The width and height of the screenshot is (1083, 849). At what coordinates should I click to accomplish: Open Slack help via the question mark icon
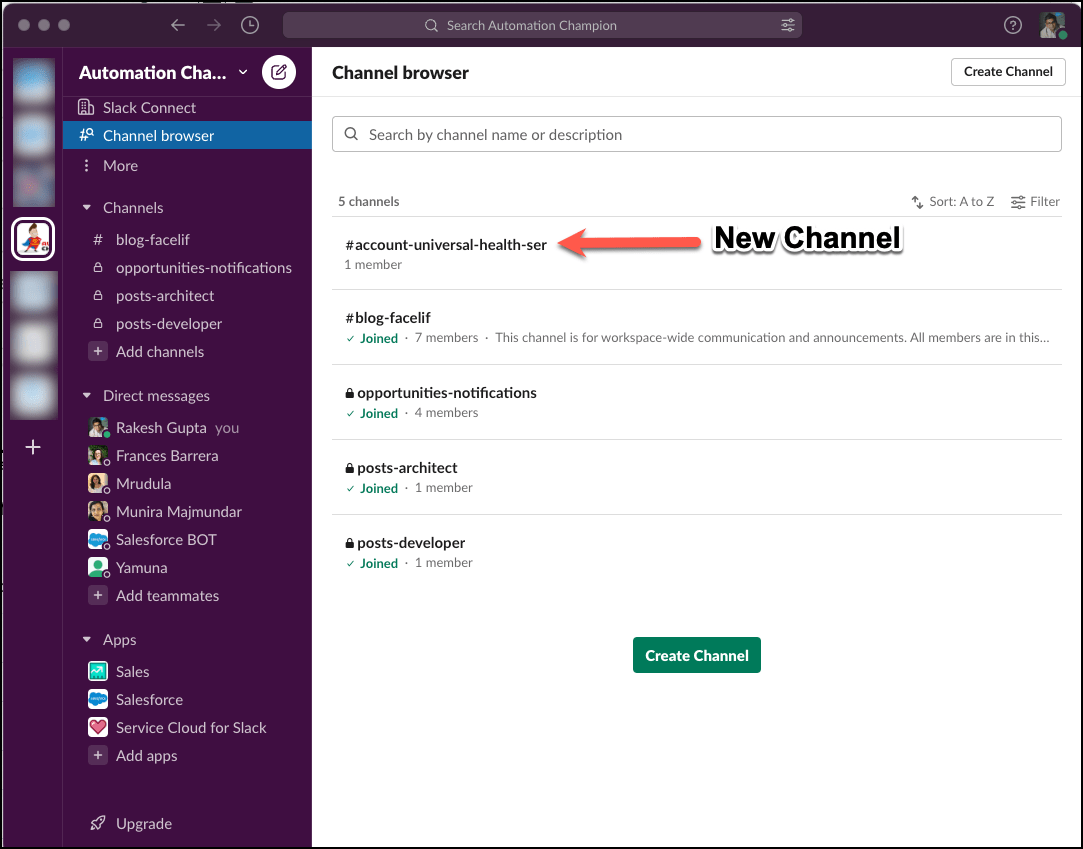tap(1013, 25)
